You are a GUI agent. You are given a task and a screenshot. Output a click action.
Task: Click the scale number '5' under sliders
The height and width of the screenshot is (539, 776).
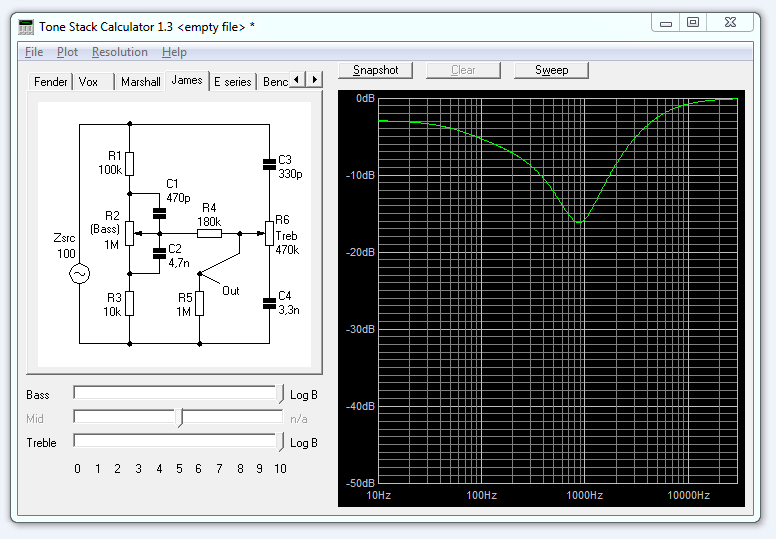click(179, 469)
